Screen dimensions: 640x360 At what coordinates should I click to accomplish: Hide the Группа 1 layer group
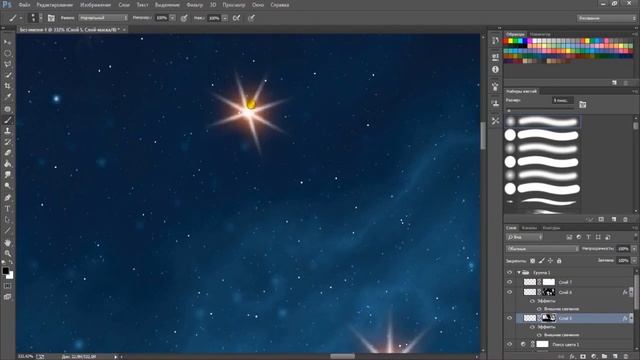click(509, 272)
